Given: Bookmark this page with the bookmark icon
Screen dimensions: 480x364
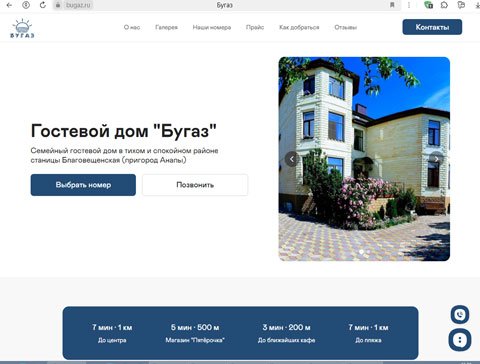Looking at the screenshot, I should click(392, 5).
